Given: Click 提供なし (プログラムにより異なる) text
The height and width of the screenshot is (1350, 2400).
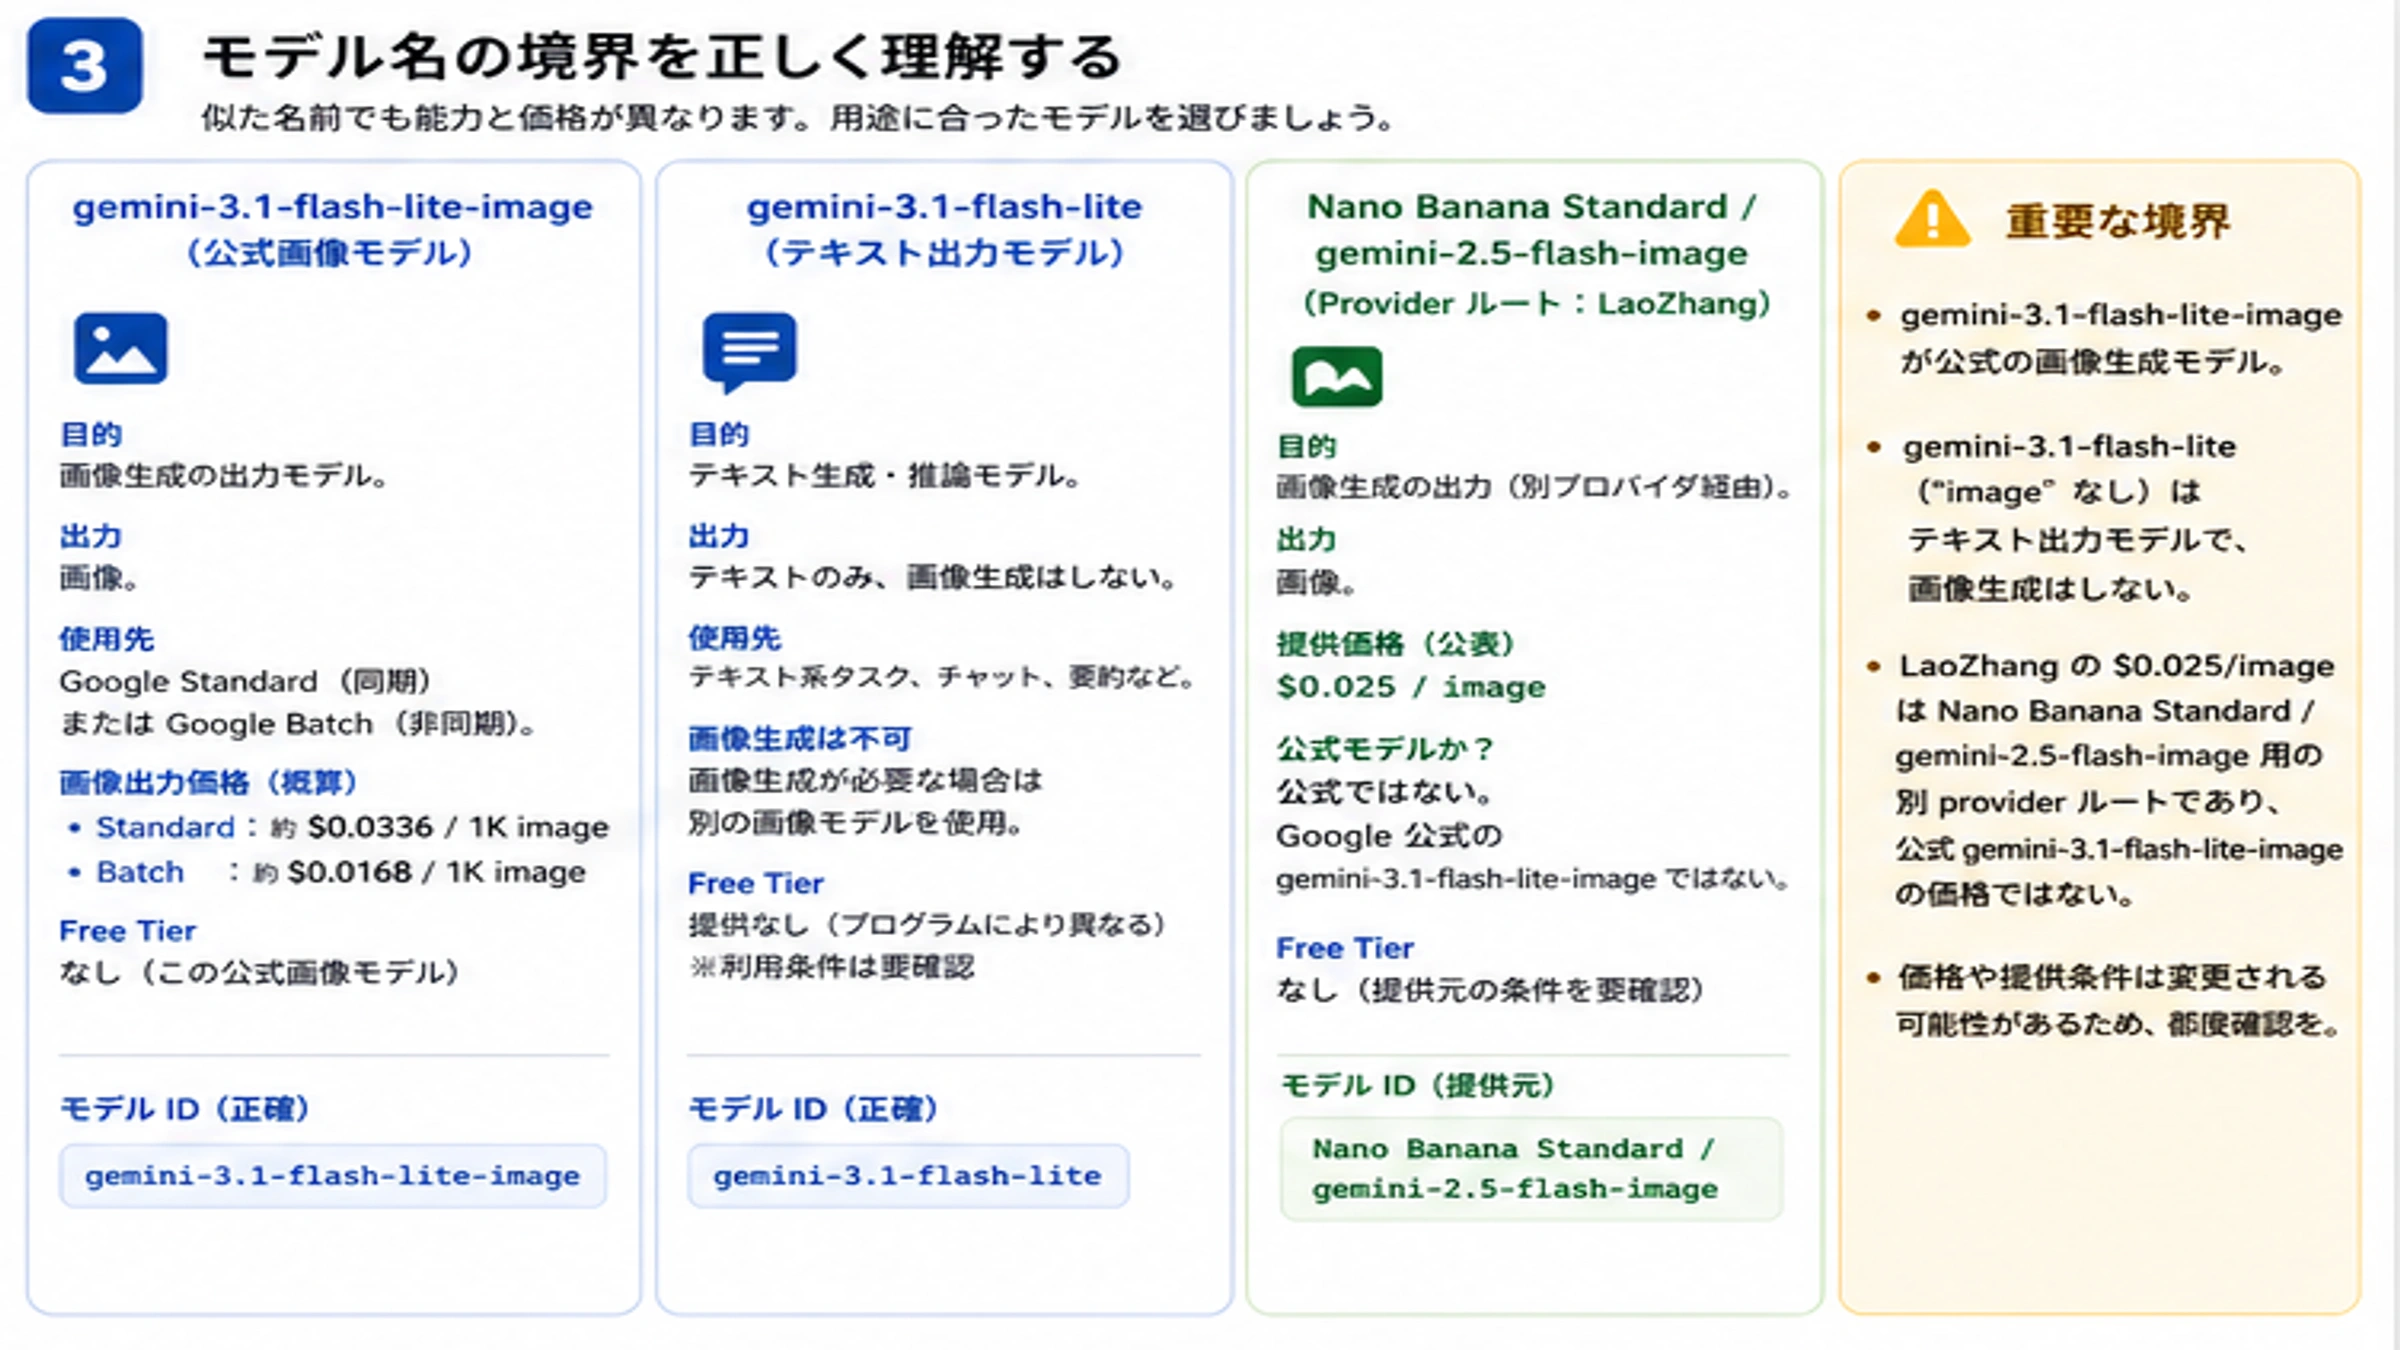Looking at the screenshot, I should tap(927, 925).
